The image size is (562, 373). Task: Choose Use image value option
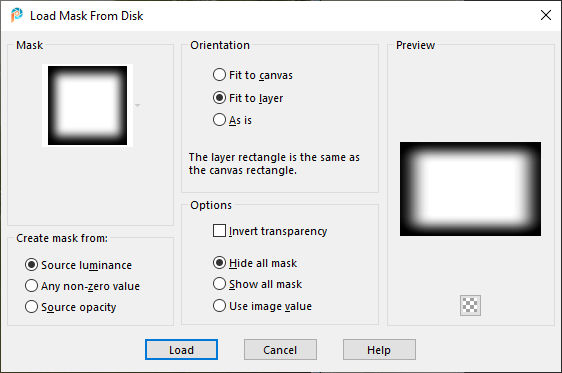(x=262, y=306)
